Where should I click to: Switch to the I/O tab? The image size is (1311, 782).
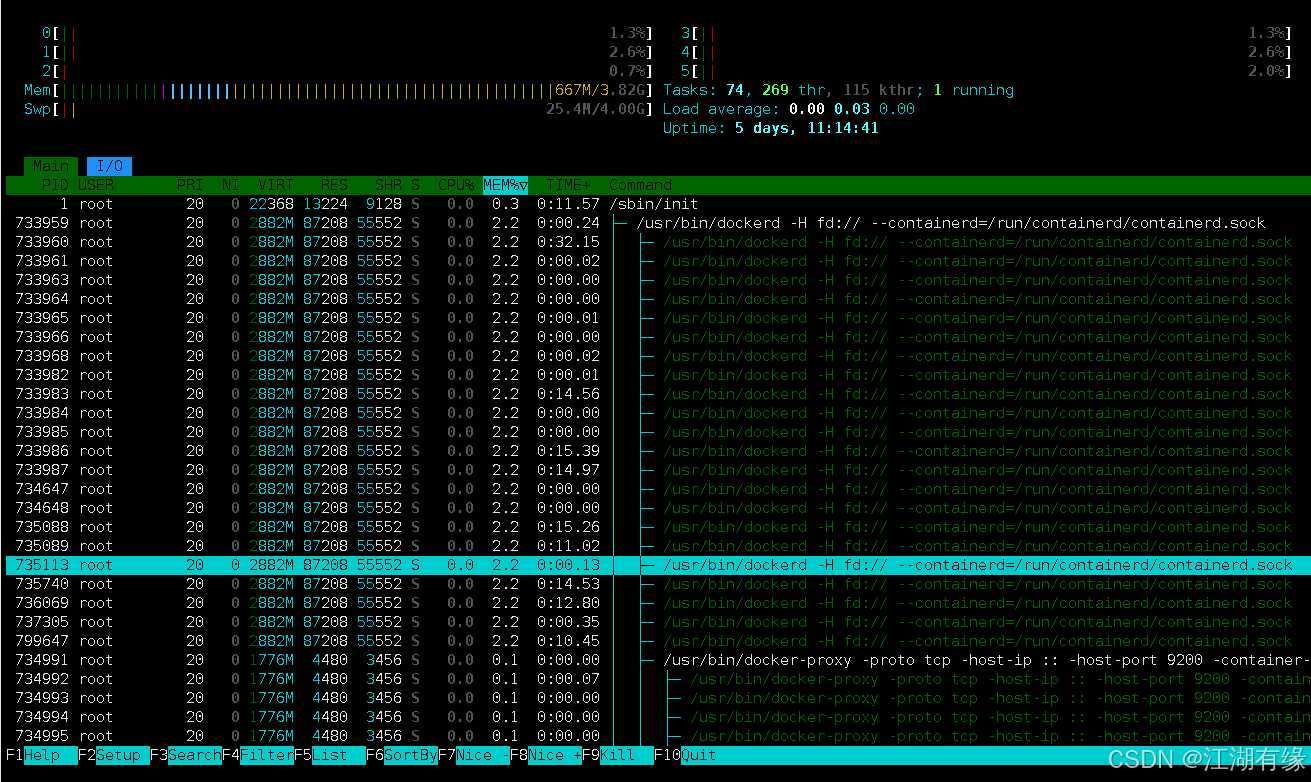pyautogui.click(x=110, y=166)
